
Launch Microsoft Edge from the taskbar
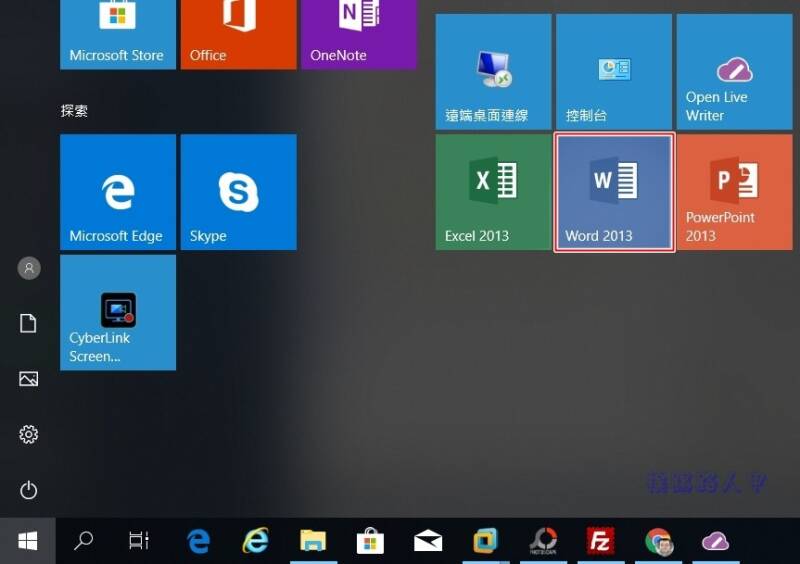click(x=198, y=541)
